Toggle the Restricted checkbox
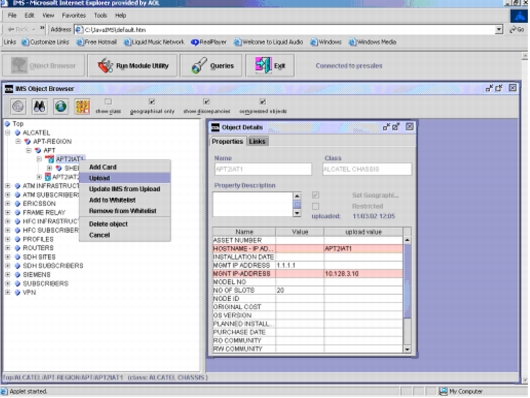530x398 pixels. click(x=315, y=206)
